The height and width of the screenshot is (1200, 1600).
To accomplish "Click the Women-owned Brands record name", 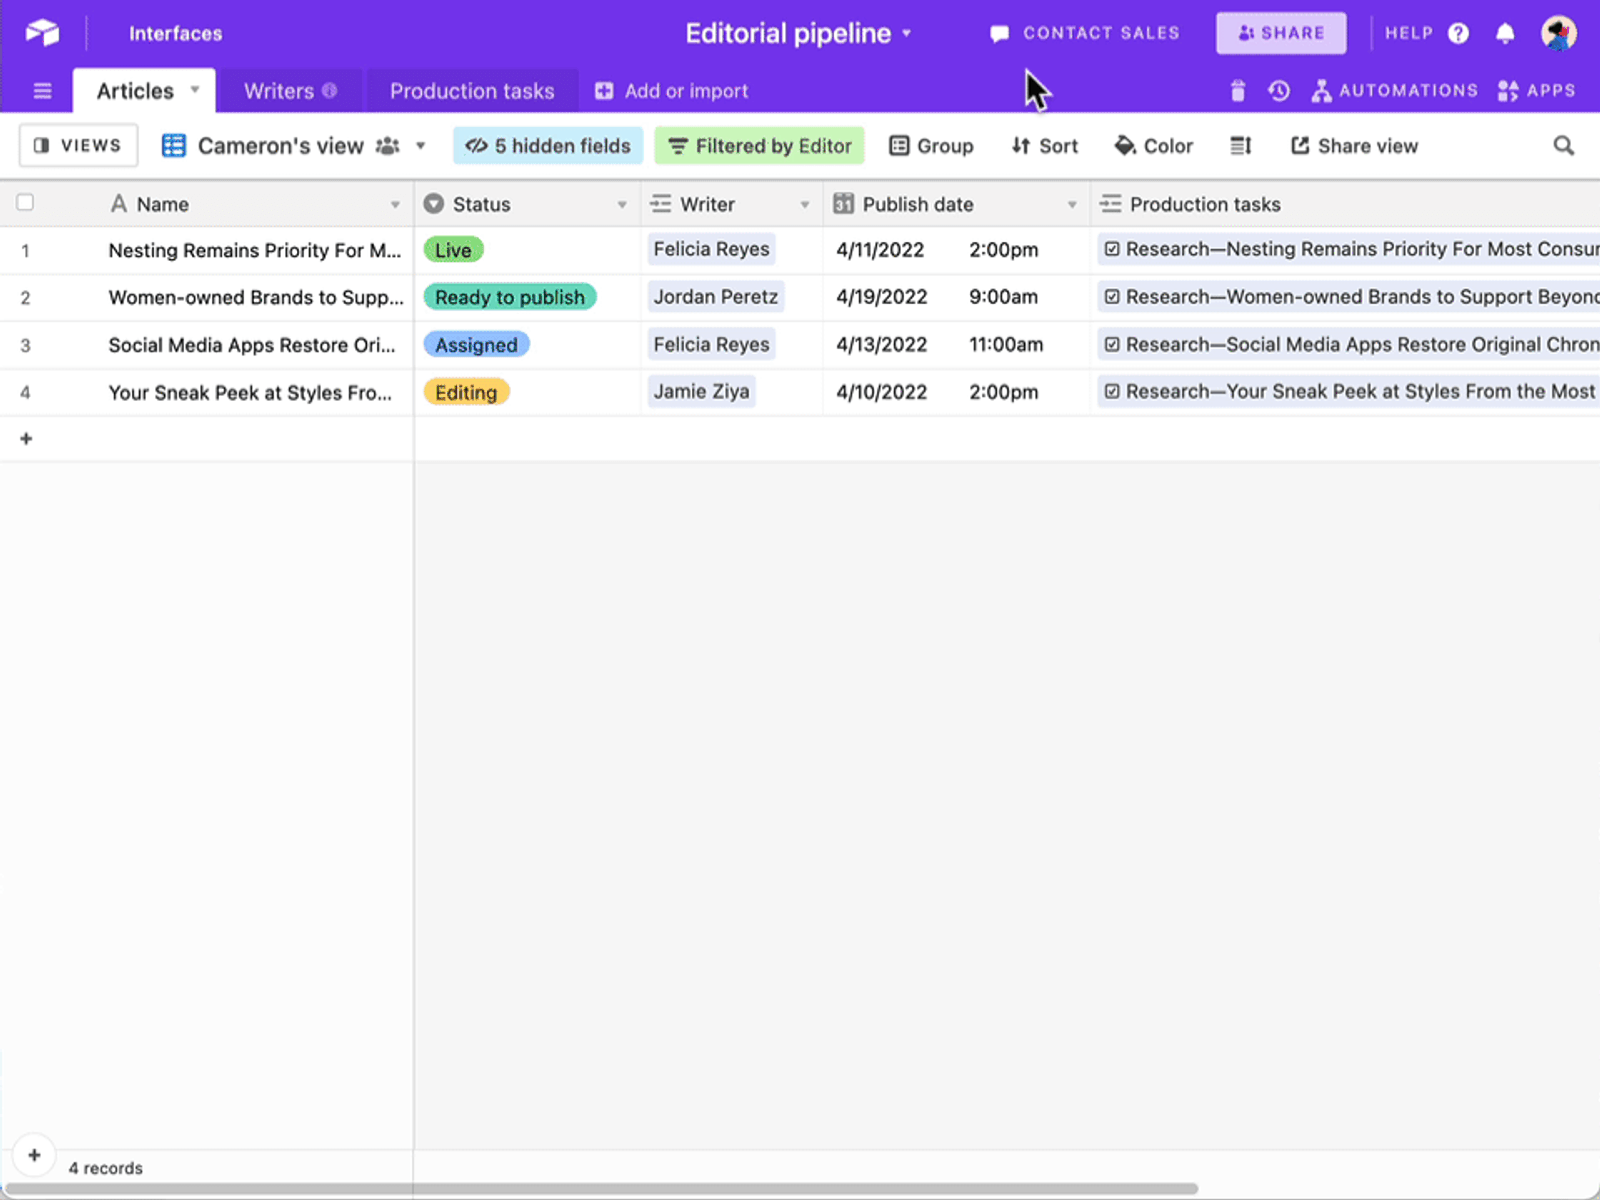I will coord(256,297).
